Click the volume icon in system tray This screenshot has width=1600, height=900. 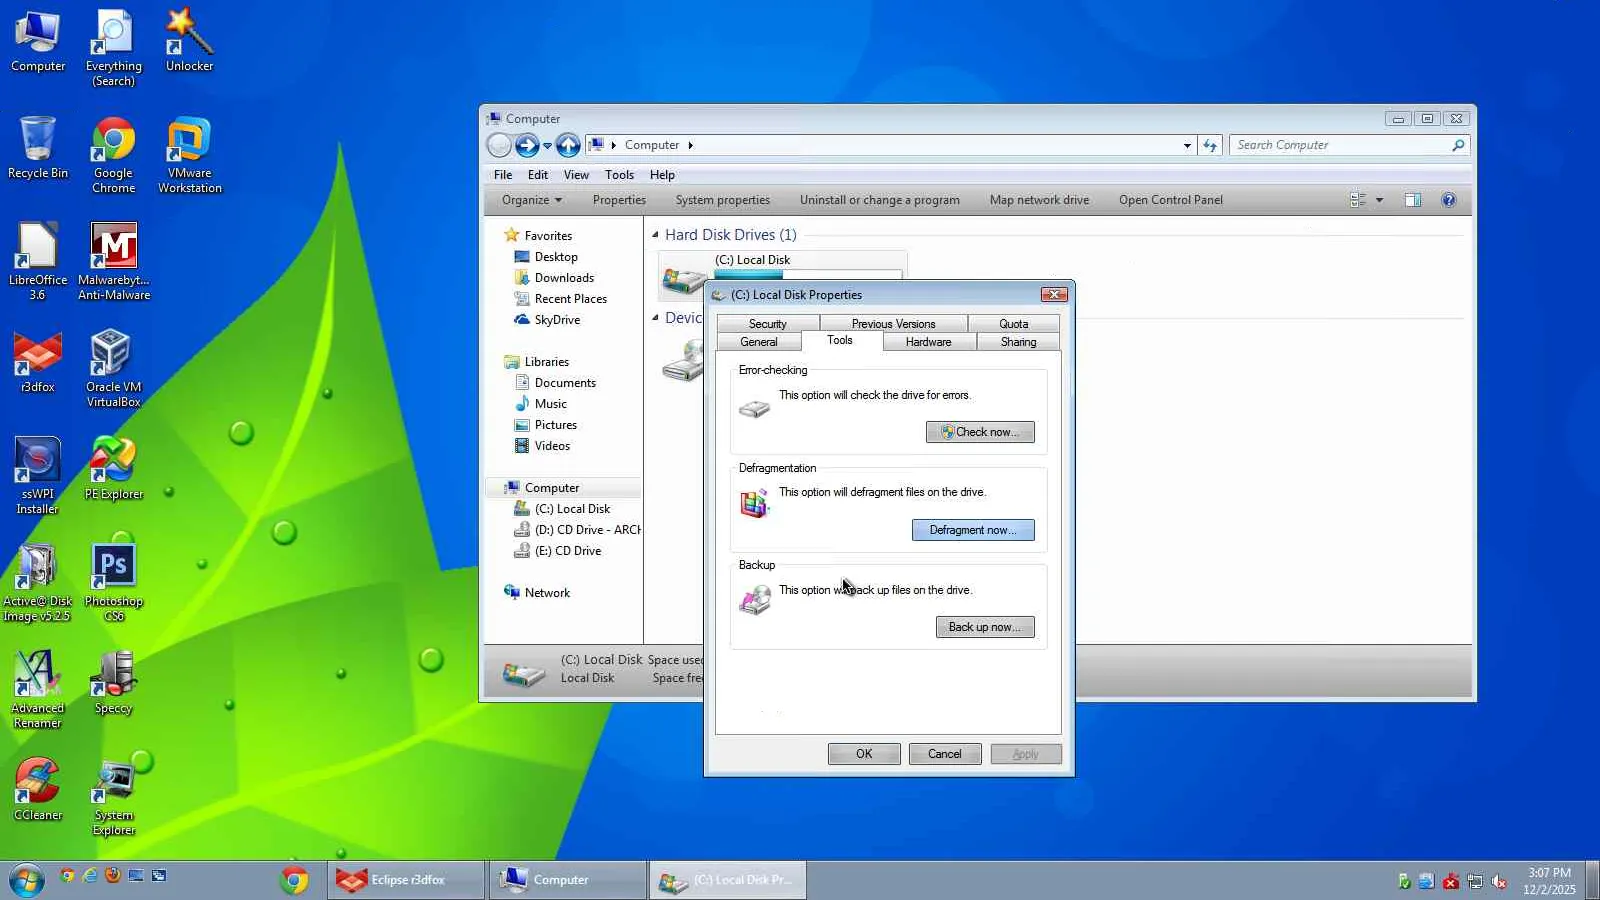(x=1498, y=881)
